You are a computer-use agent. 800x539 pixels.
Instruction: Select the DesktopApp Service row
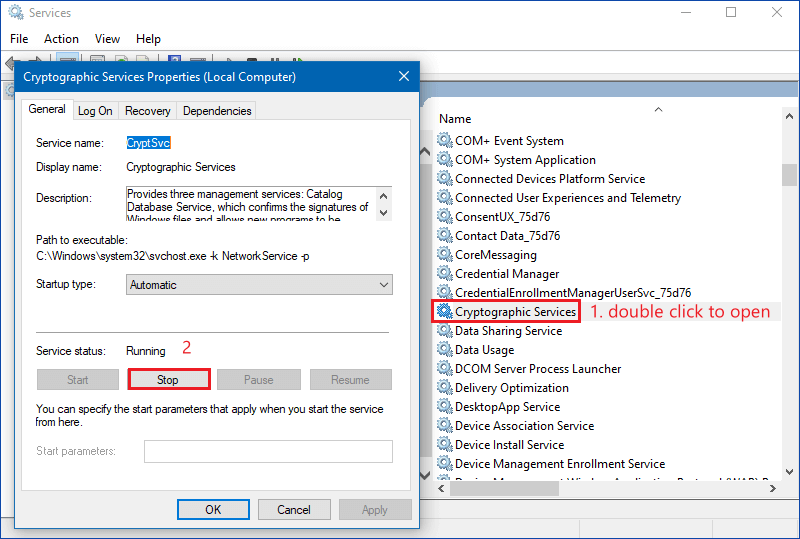click(508, 407)
